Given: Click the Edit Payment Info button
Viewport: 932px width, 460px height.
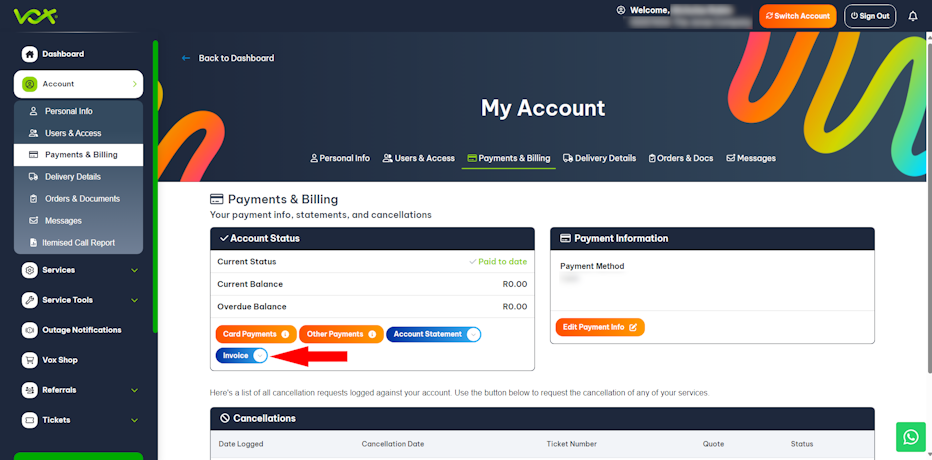Looking at the screenshot, I should (x=600, y=327).
